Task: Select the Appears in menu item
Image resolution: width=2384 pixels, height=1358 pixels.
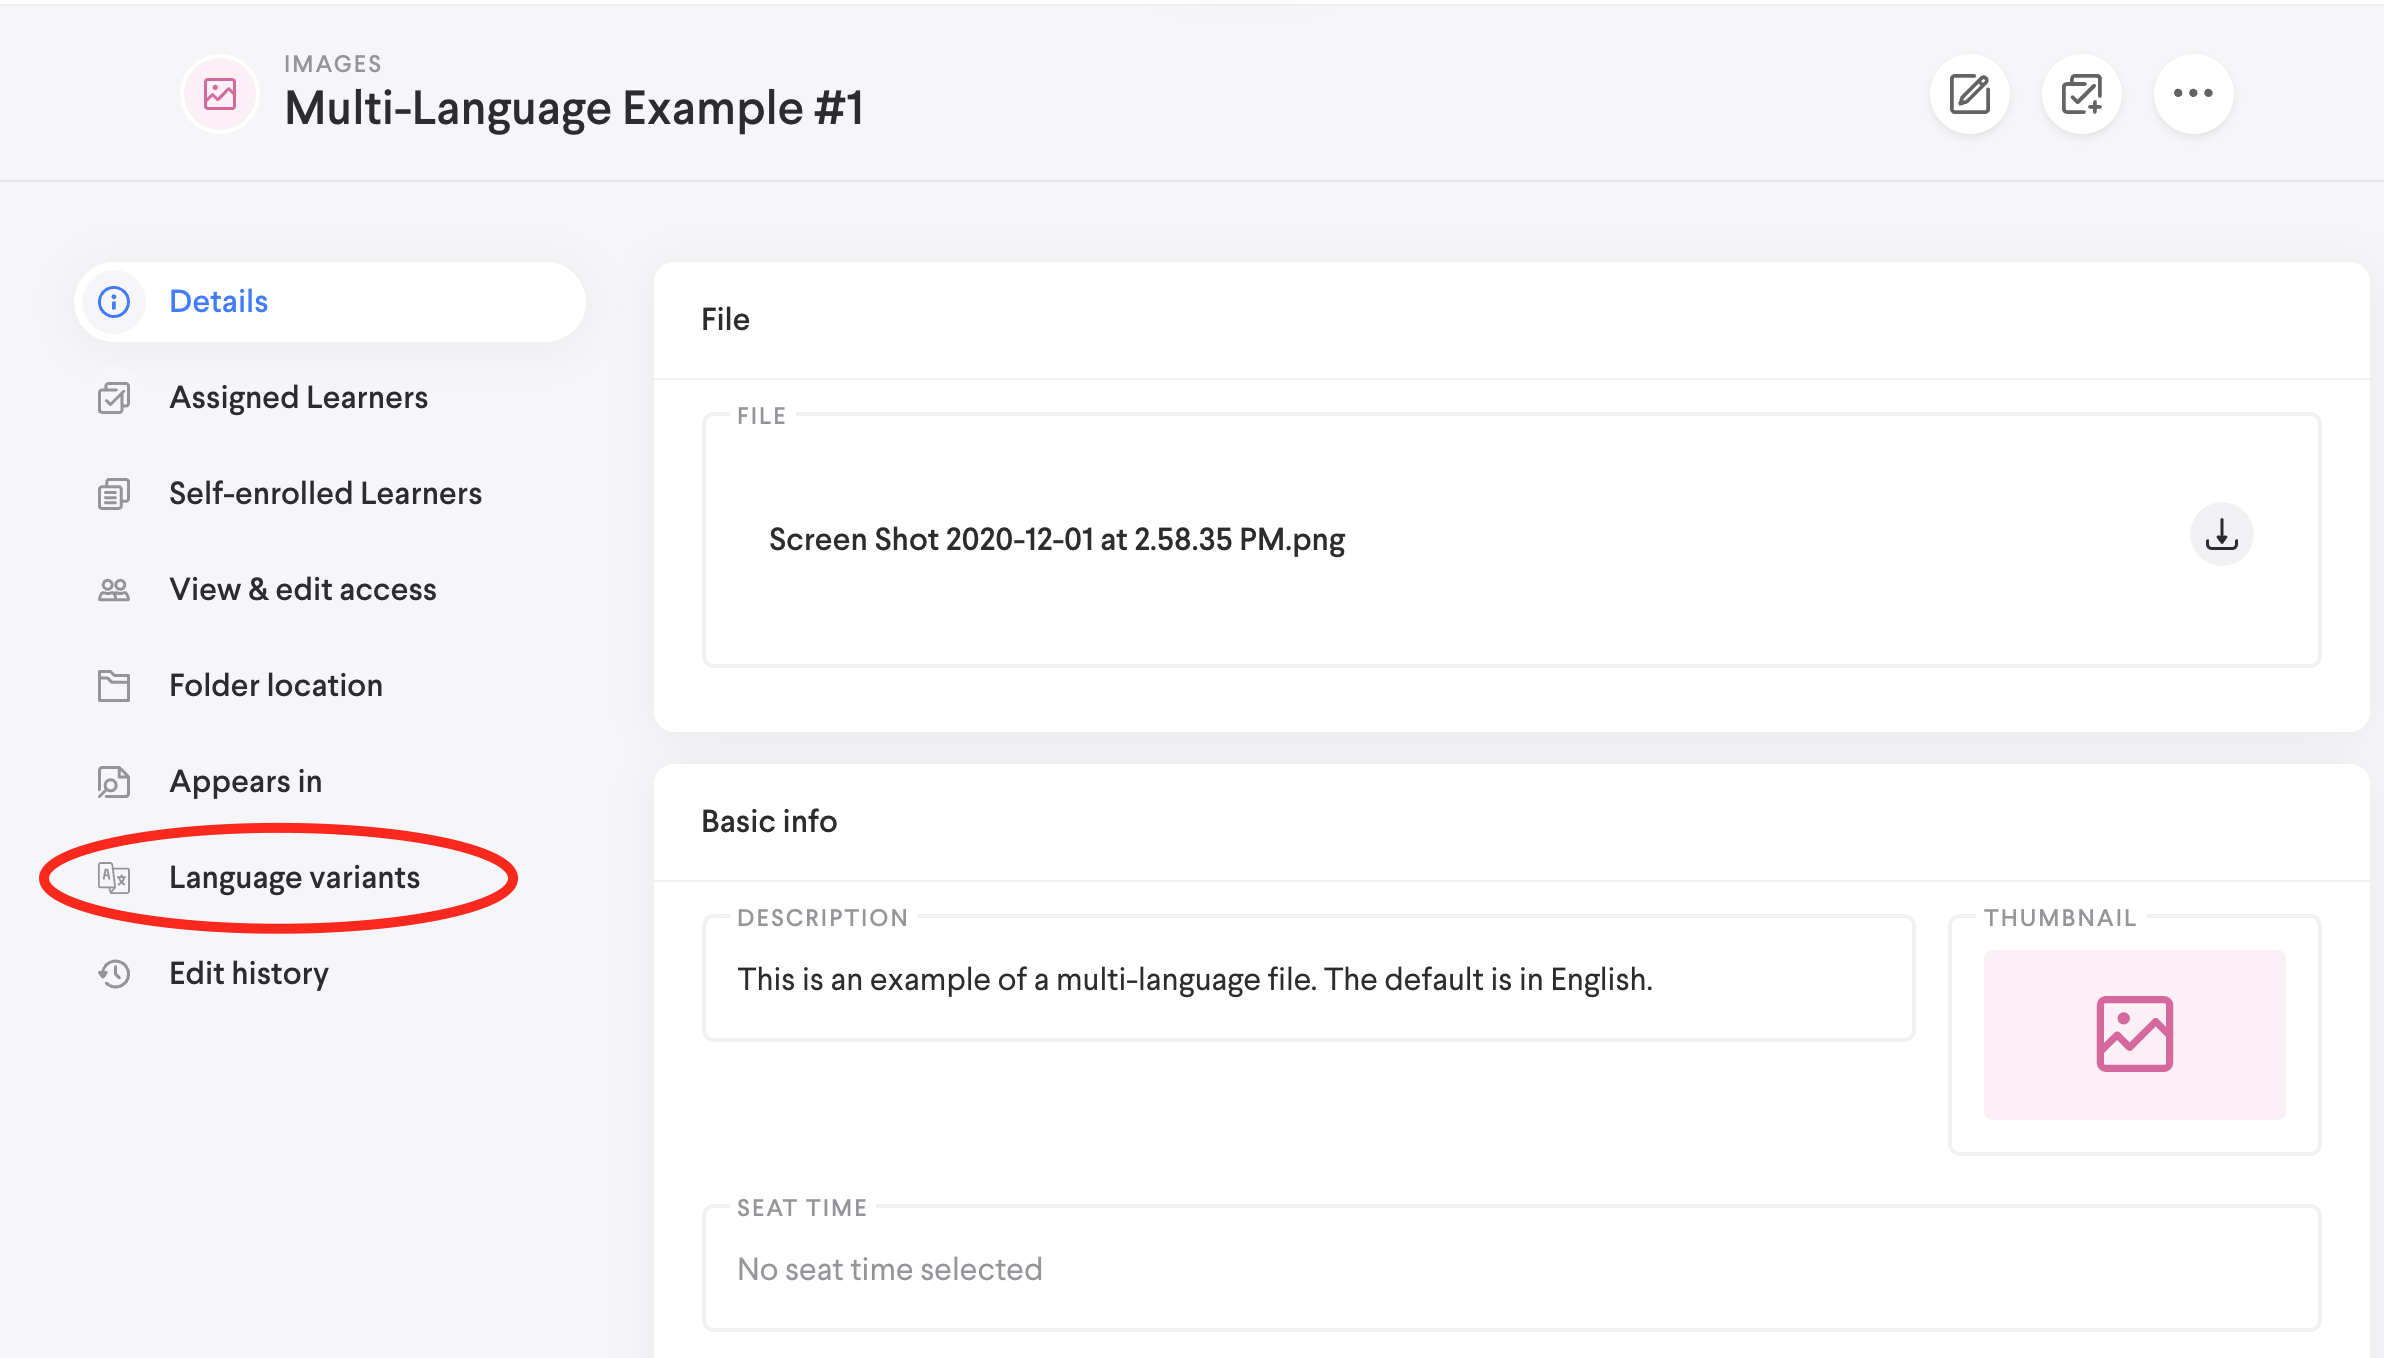Action: pyautogui.click(x=245, y=782)
